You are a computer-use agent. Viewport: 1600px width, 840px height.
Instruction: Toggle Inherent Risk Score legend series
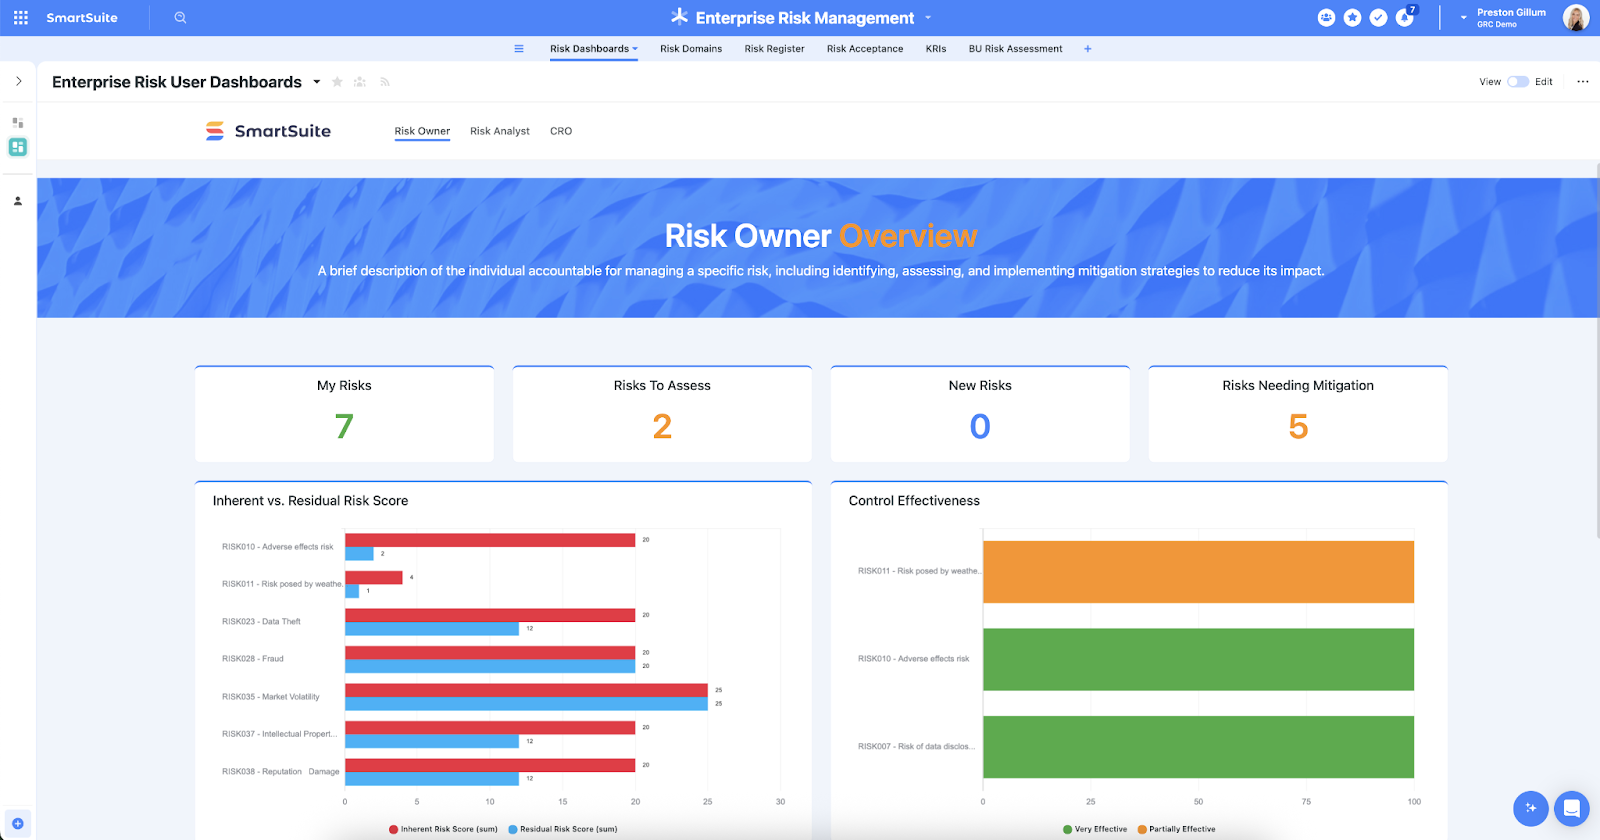[x=443, y=829]
